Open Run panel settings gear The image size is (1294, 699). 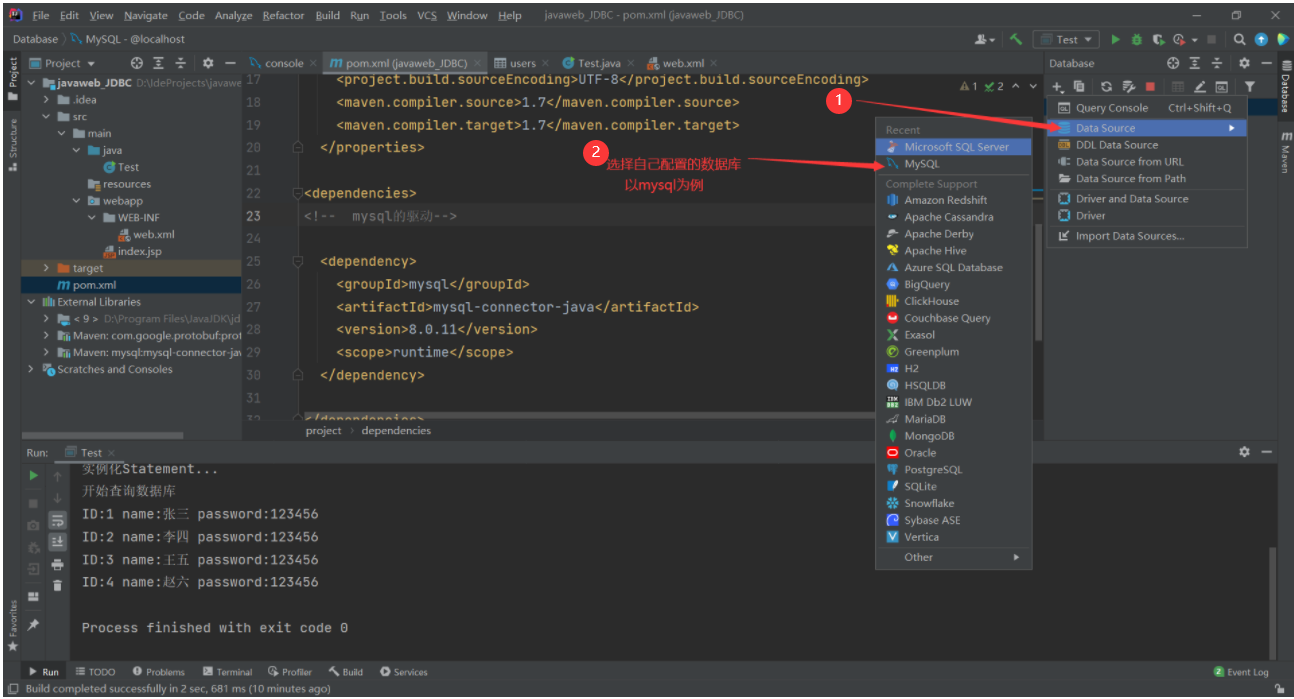coord(1244,452)
